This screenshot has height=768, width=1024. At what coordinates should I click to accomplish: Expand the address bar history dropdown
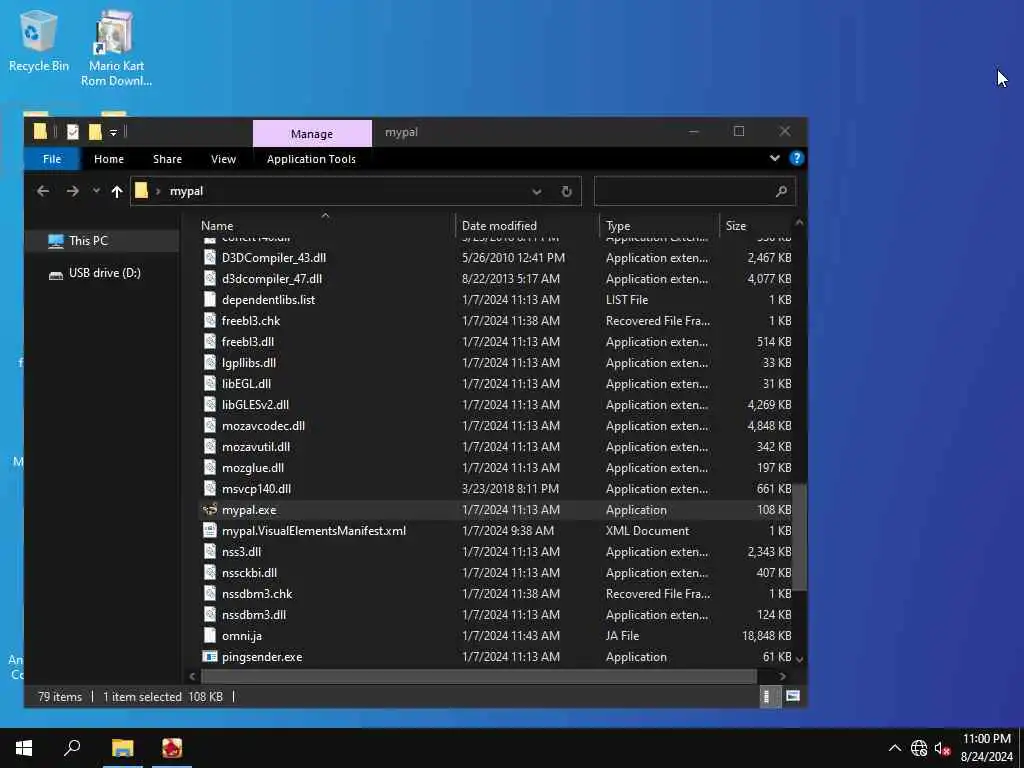click(x=536, y=191)
